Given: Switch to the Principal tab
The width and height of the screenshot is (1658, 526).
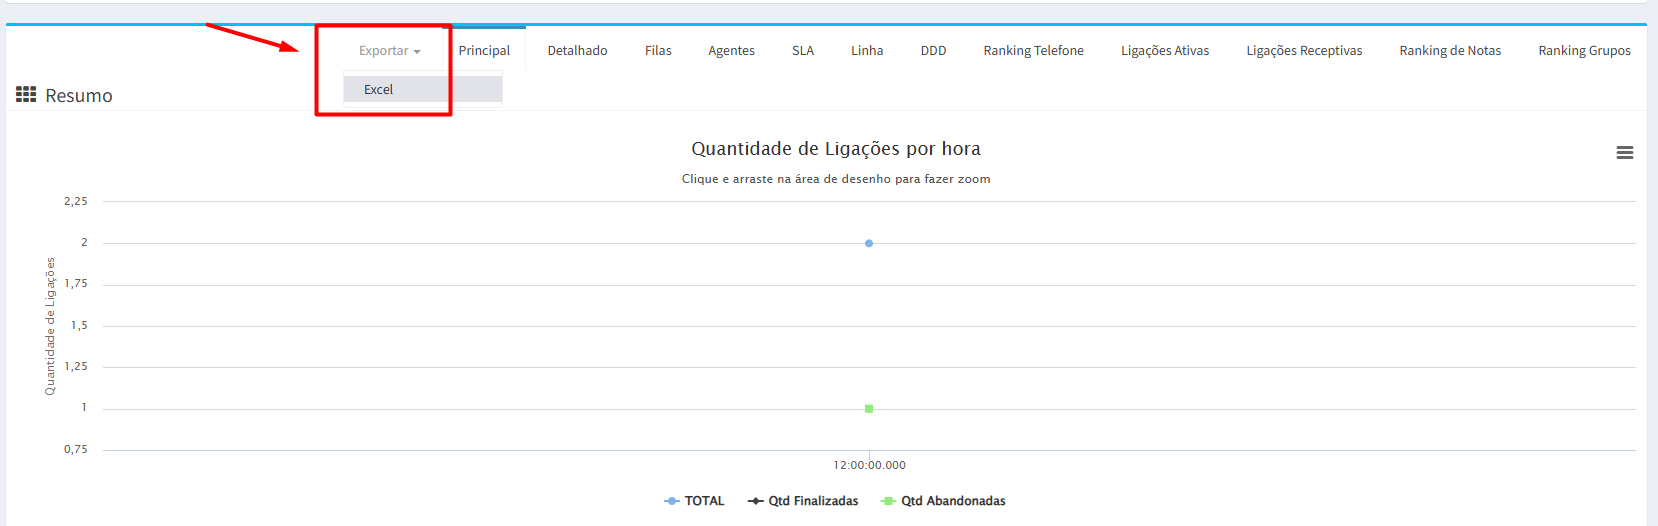Looking at the screenshot, I should [484, 51].
